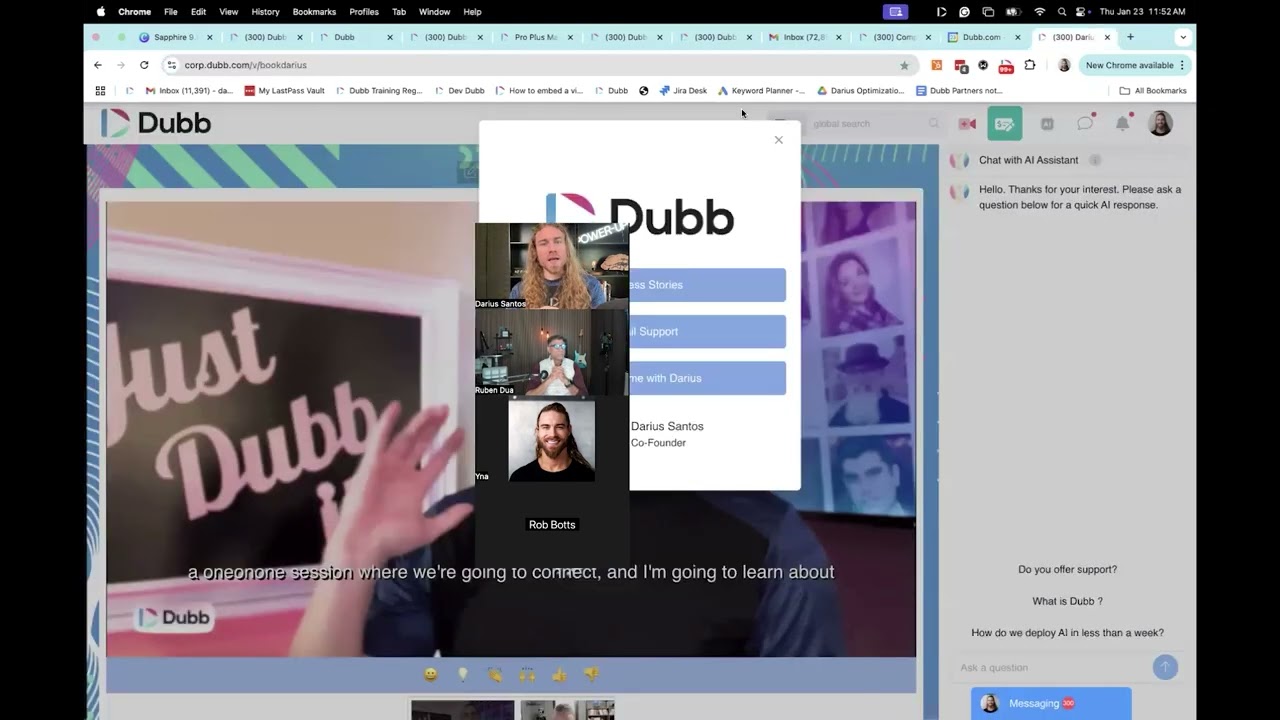Screen dimensions: 1280x720
Task: Send the question with the arrow button
Action: click(x=1165, y=667)
